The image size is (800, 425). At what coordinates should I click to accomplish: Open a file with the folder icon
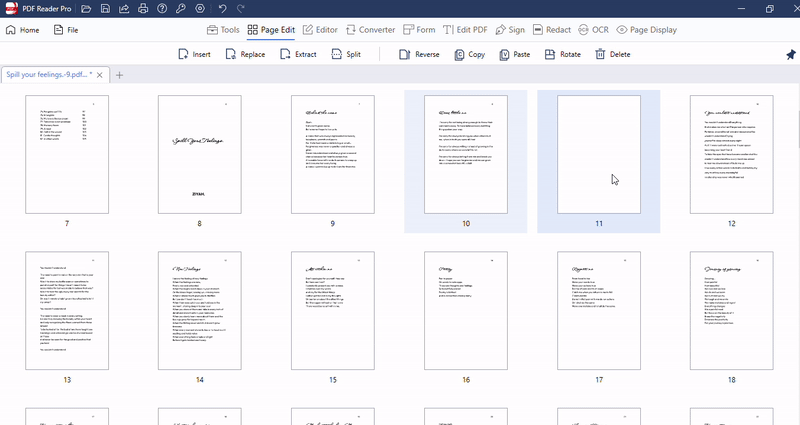click(86, 9)
